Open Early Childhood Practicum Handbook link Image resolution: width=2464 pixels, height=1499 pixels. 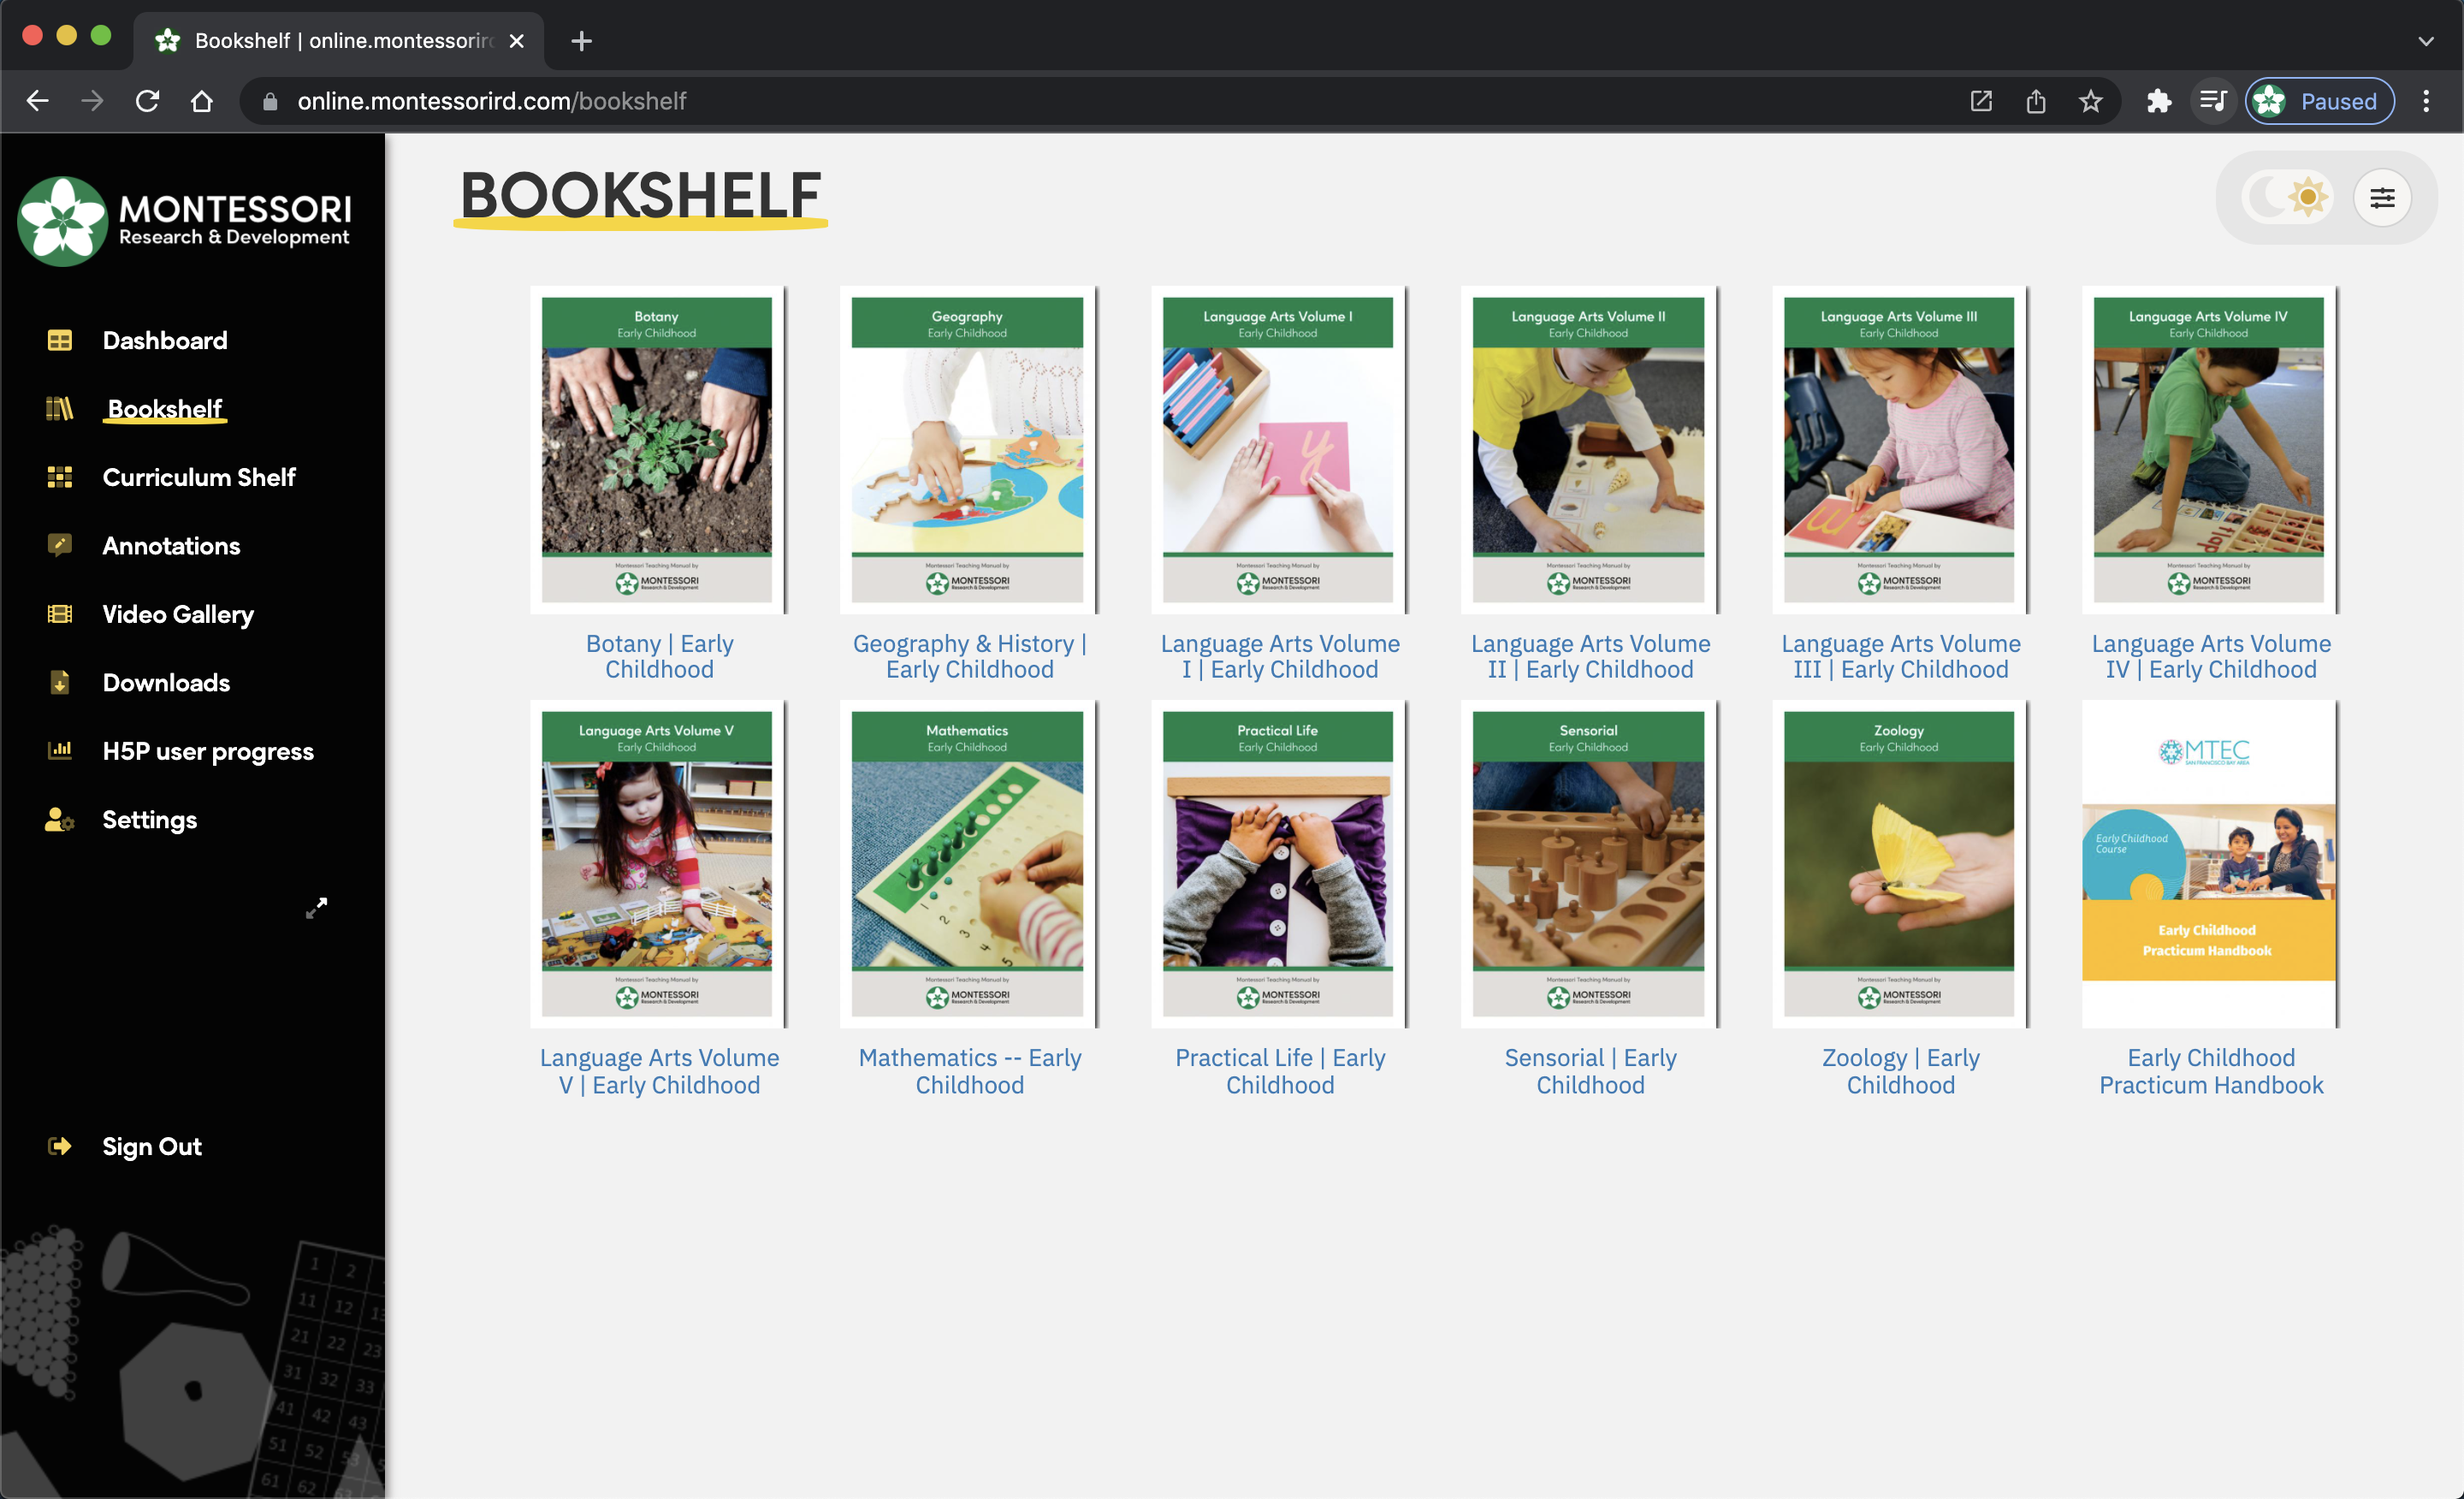tap(2211, 1071)
